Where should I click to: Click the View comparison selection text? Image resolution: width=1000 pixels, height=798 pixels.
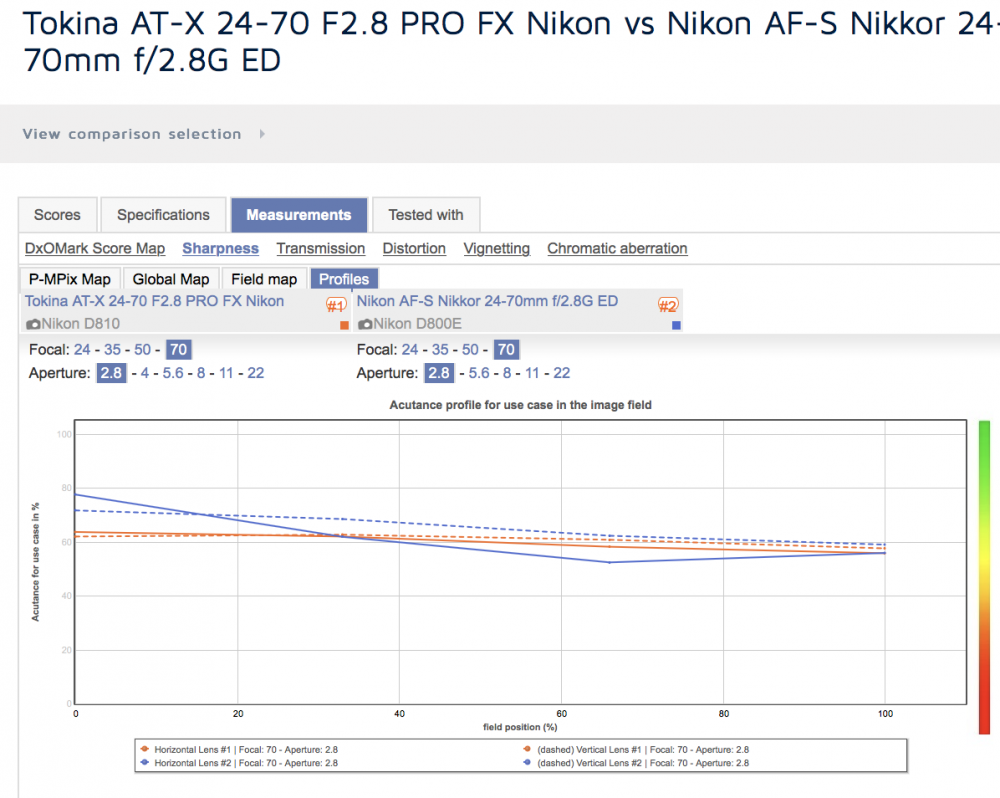[132, 134]
